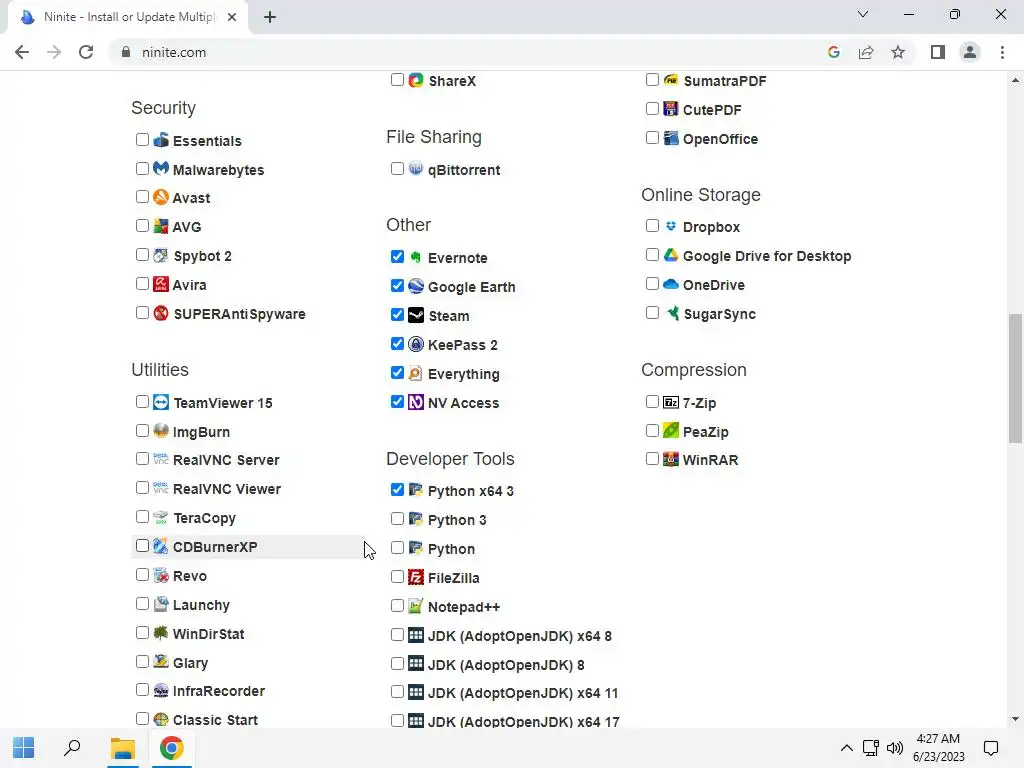The height and width of the screenshot is (768, 1024).
Task: Tick the Python 3 checkbox
Action: [x=397, y=519]
